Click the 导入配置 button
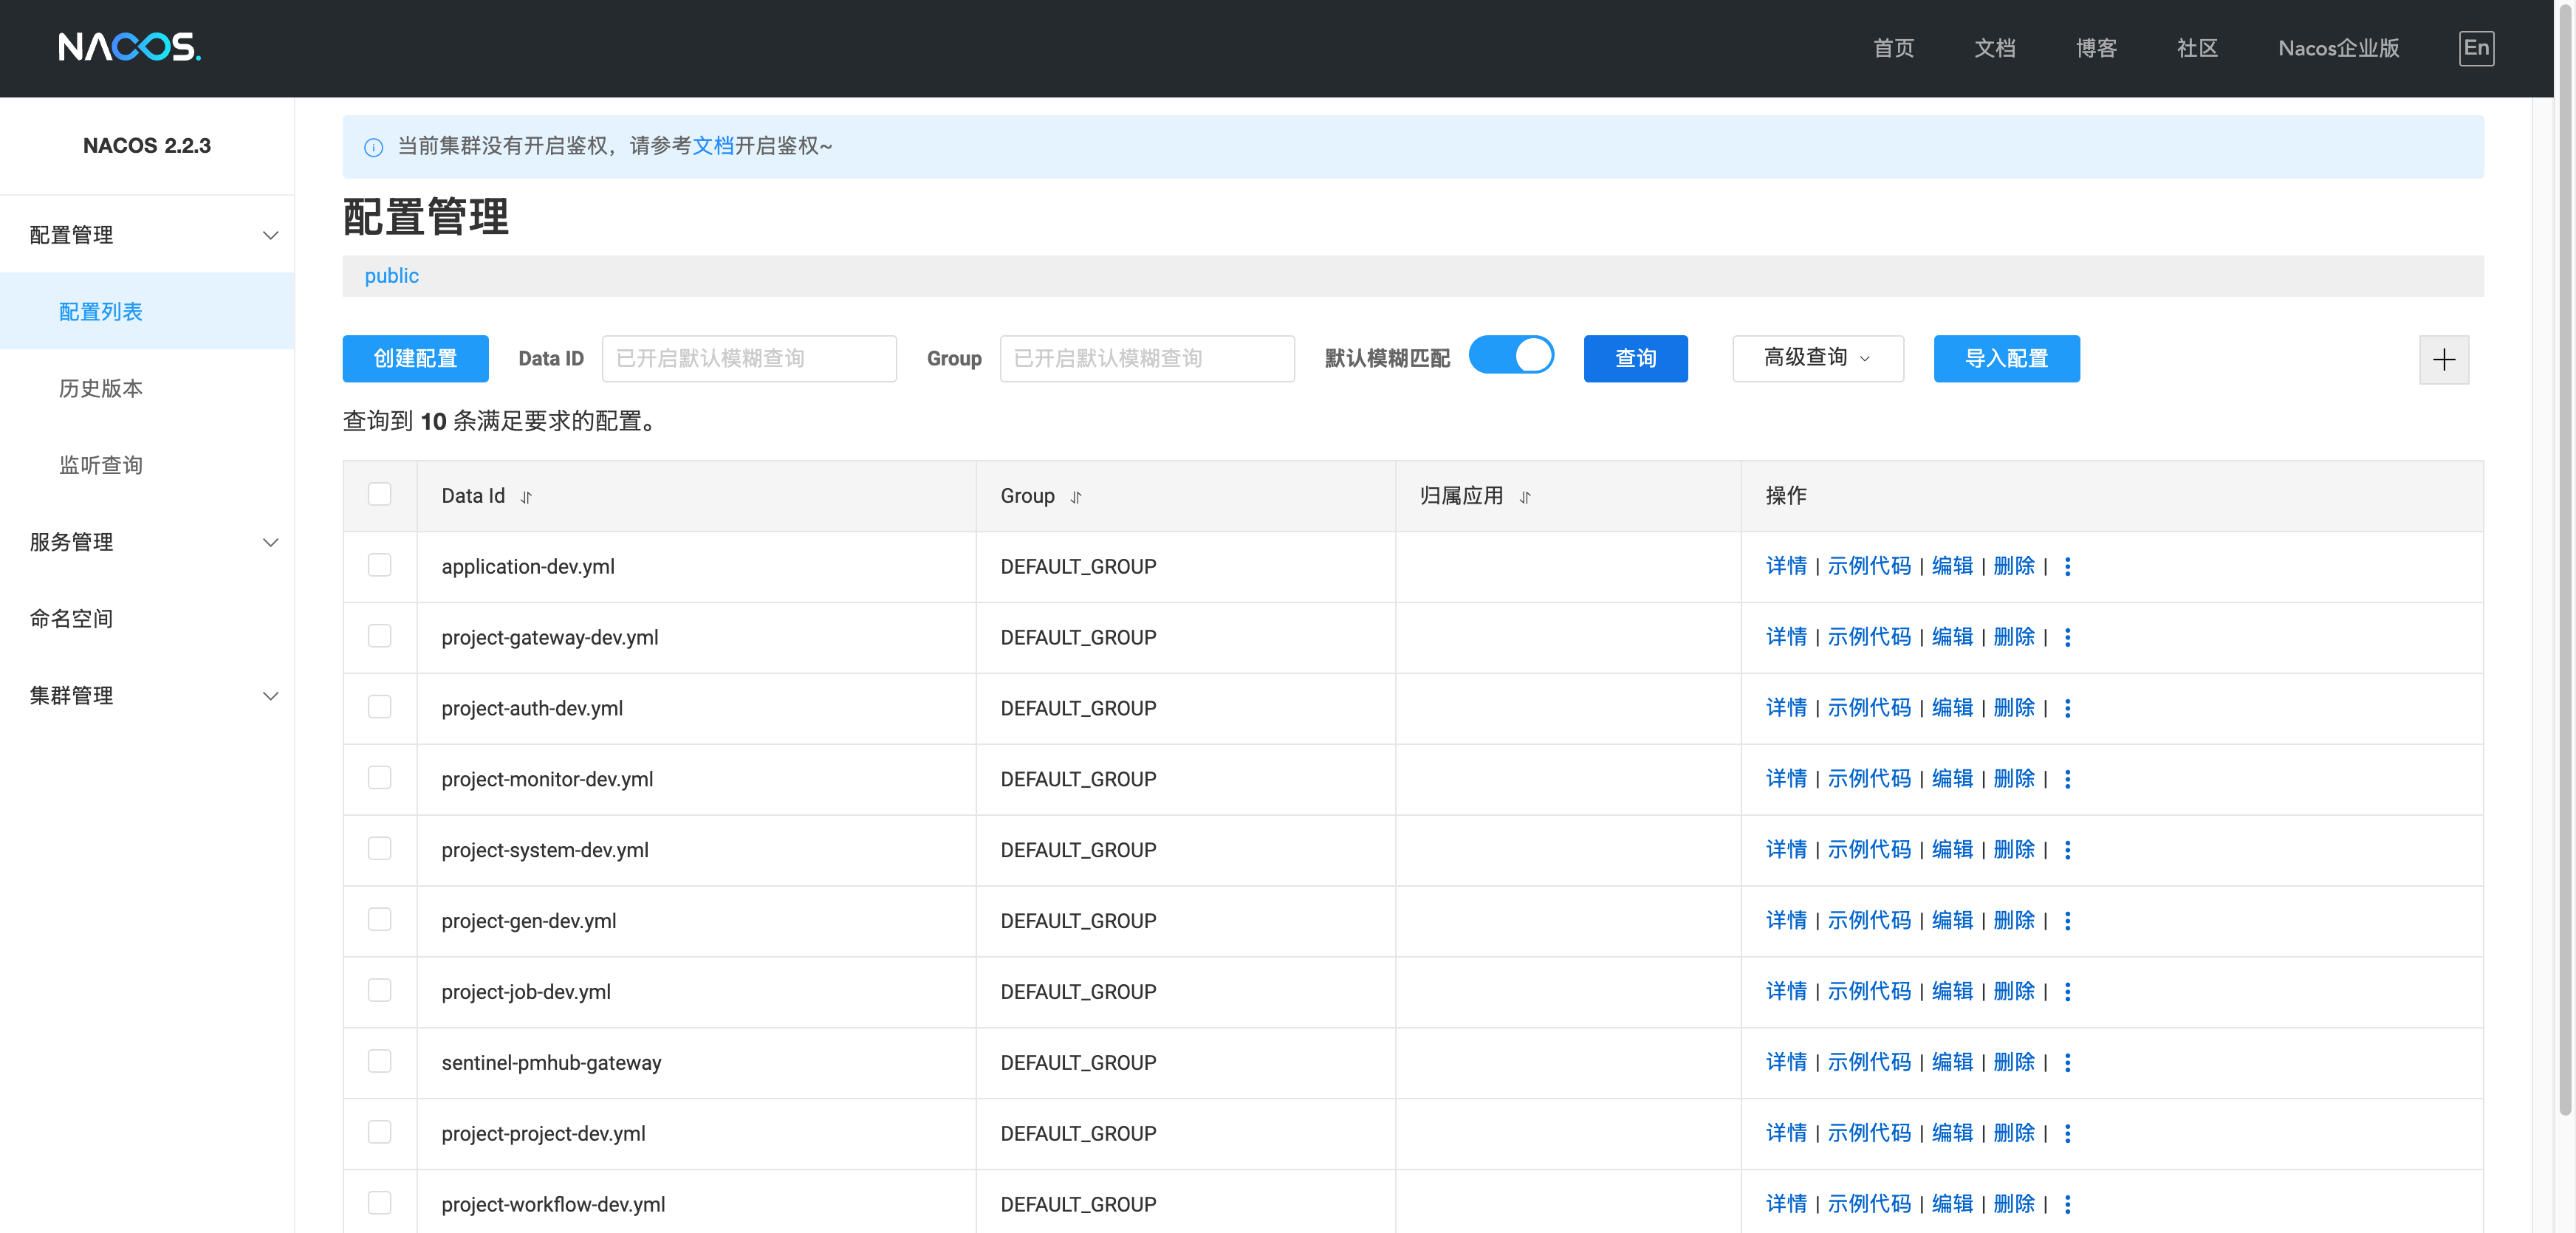Viewport: 2576px width, 1233px height. [x=2006, y=358]
